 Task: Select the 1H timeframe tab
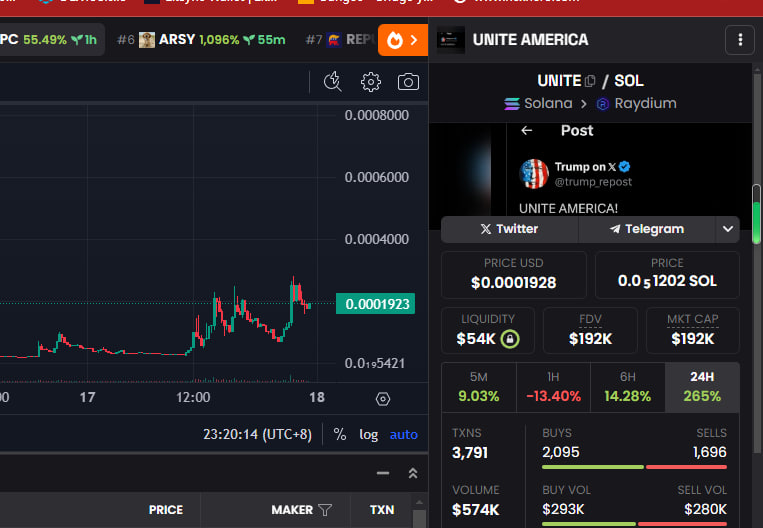click(553, 387)
